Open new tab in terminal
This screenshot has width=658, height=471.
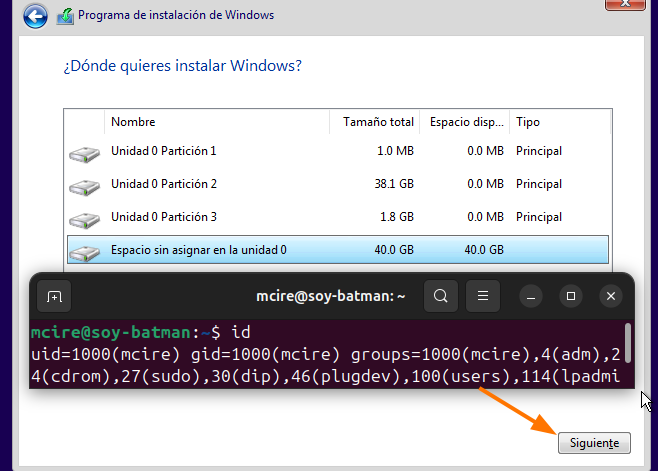click(x=54, y=296)
